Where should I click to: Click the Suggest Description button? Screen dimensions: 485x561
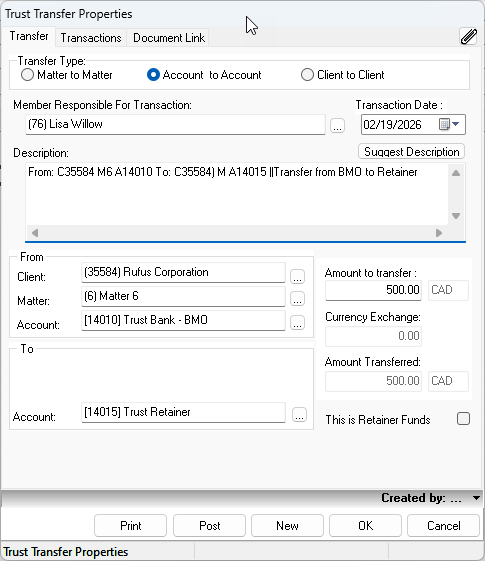point(411,152)
